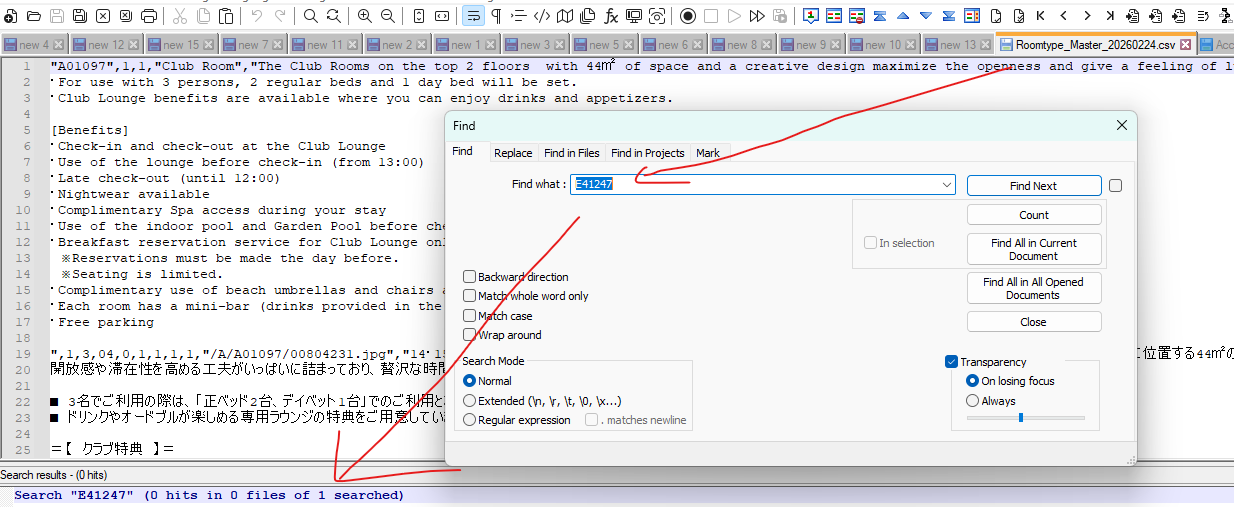Open the Find in Files tab
1234x507 pixels.
click(x=571, y=153)
